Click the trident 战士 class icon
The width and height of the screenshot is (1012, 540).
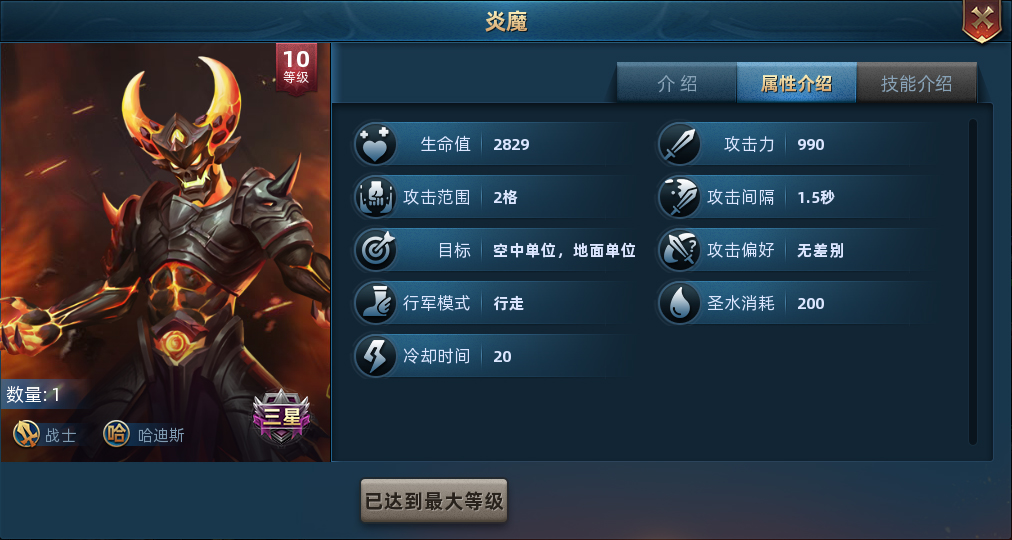[26, 434]
